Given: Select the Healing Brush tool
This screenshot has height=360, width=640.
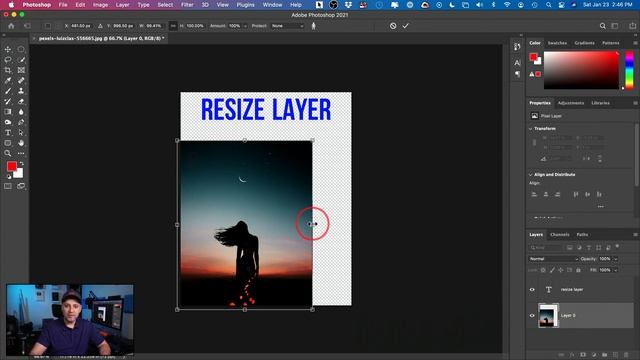Looking at the screenshot, I should 21,80.
